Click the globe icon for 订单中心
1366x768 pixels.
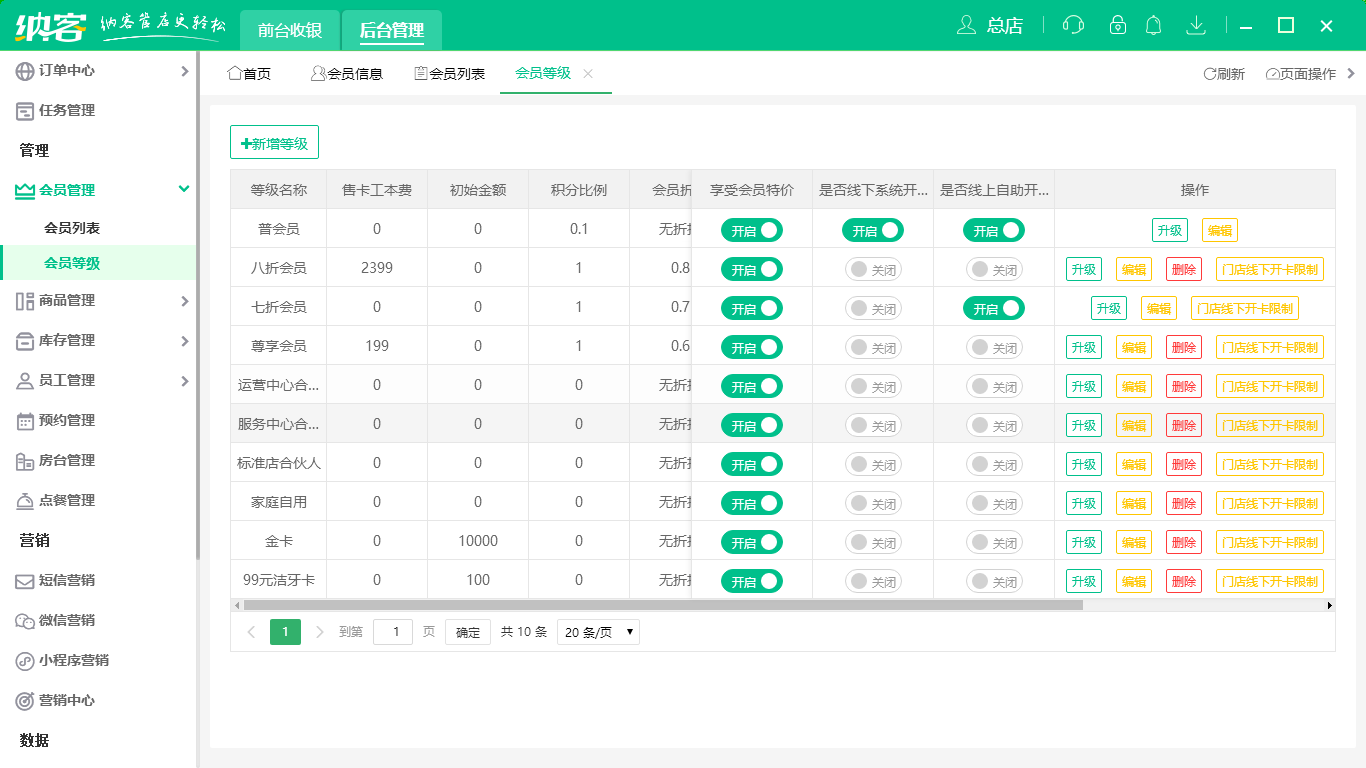click(25, 71)
